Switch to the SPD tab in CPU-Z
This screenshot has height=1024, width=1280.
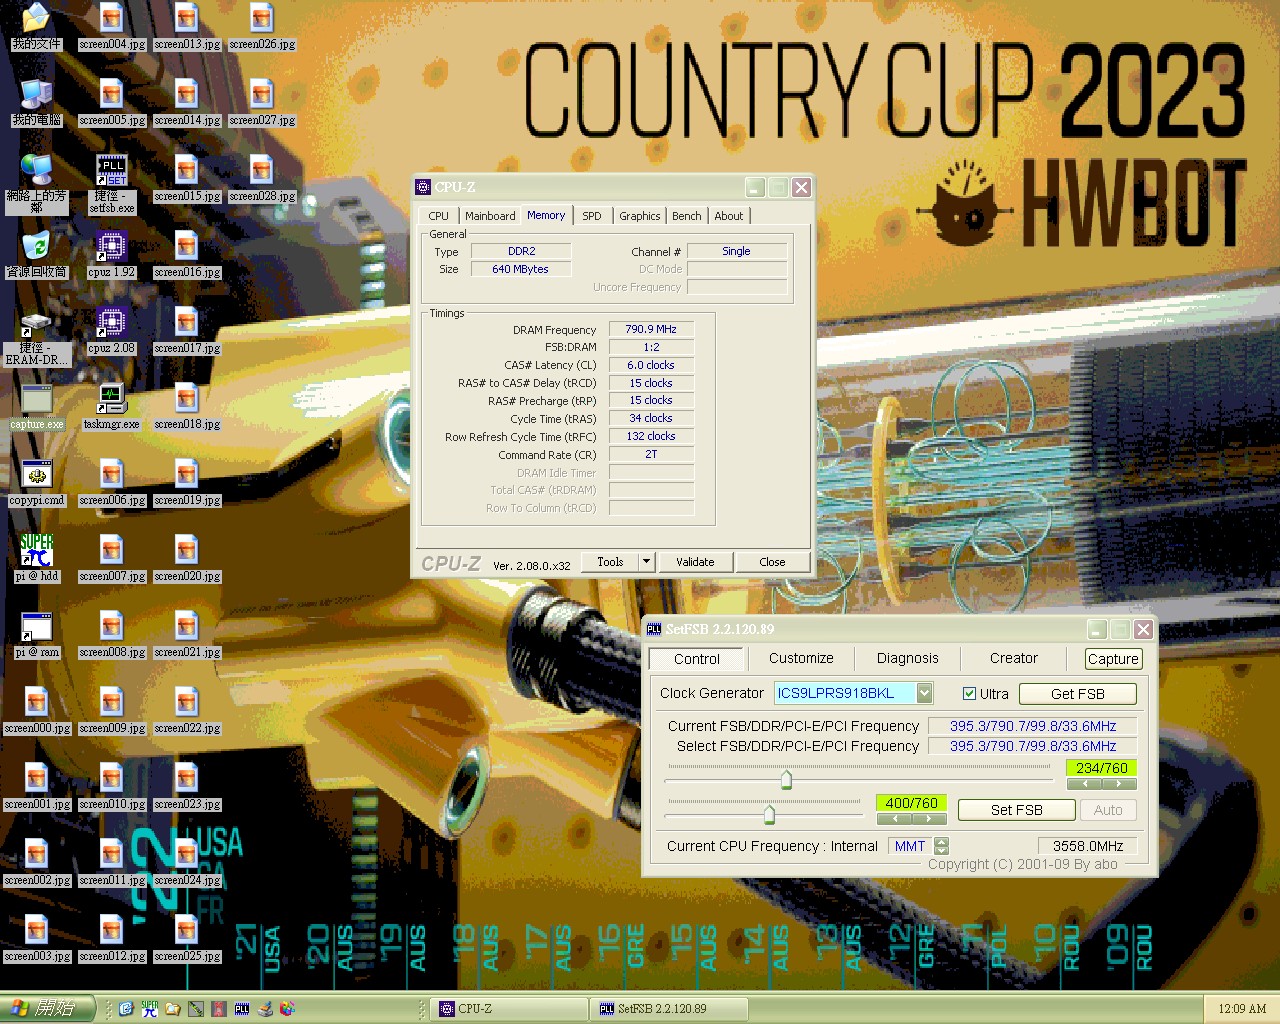(x=592, y=216)
